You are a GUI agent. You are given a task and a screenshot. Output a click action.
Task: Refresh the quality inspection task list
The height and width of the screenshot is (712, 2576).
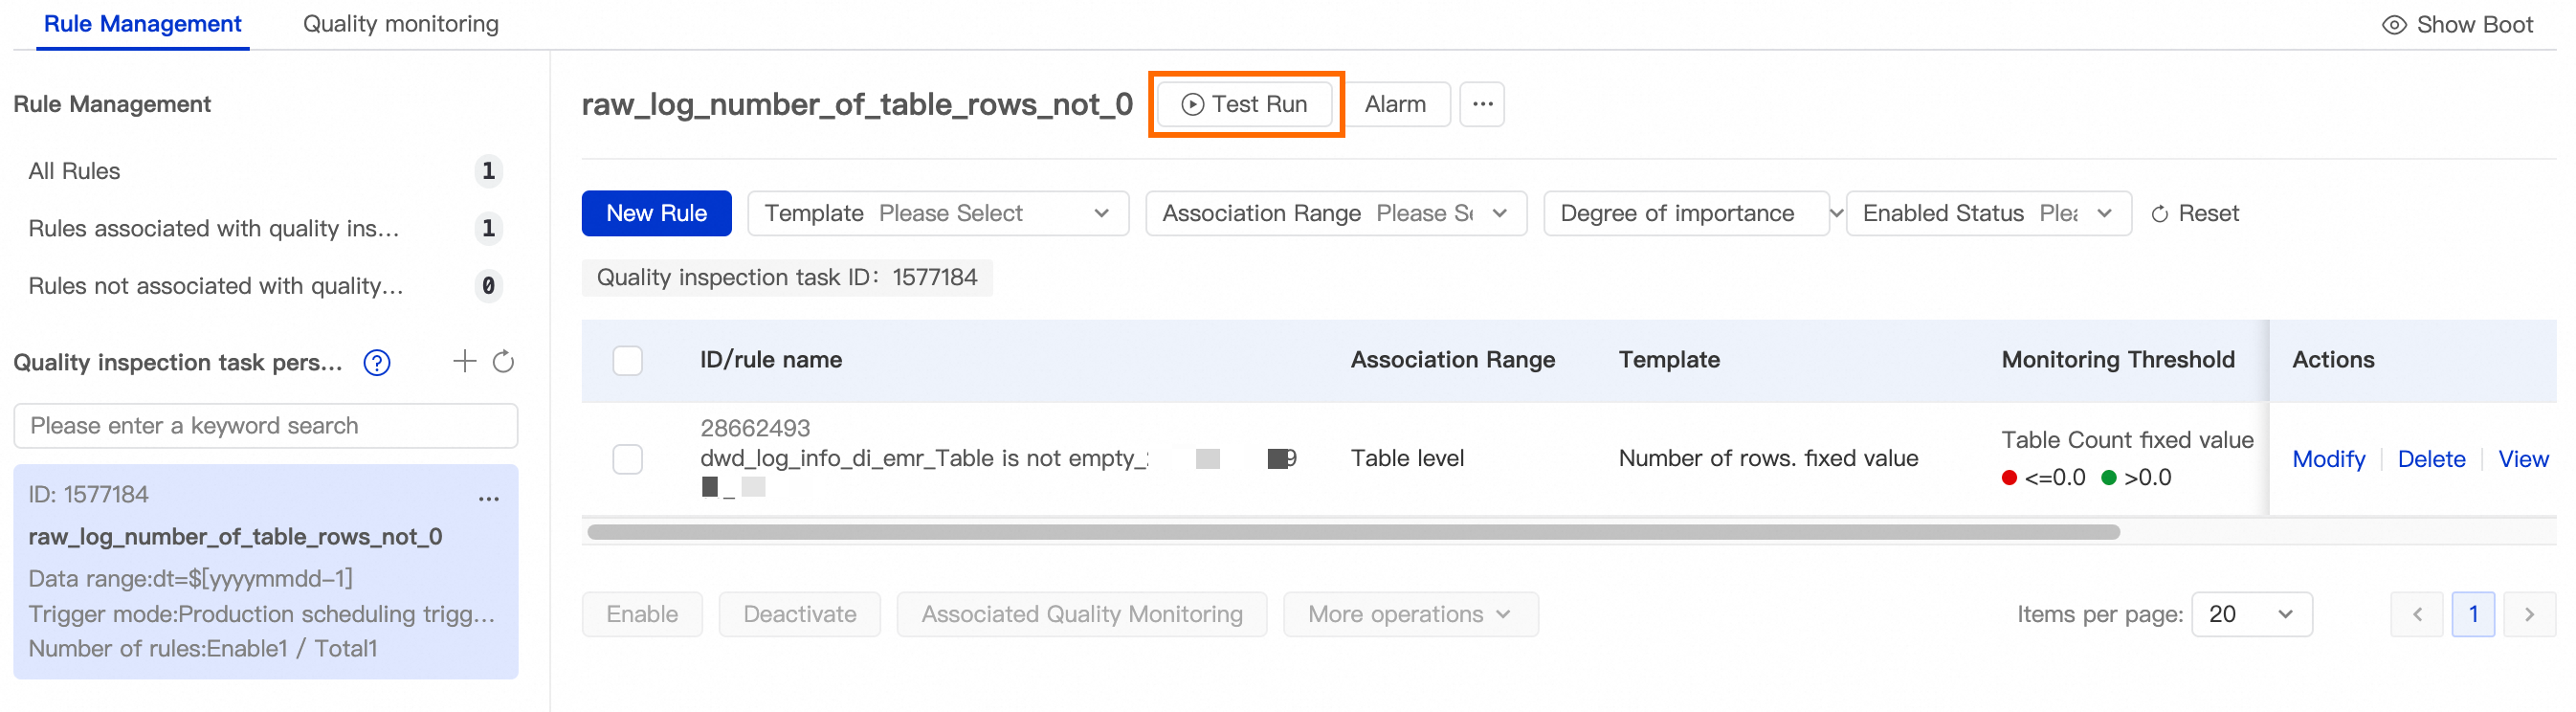tap(504, 361)
